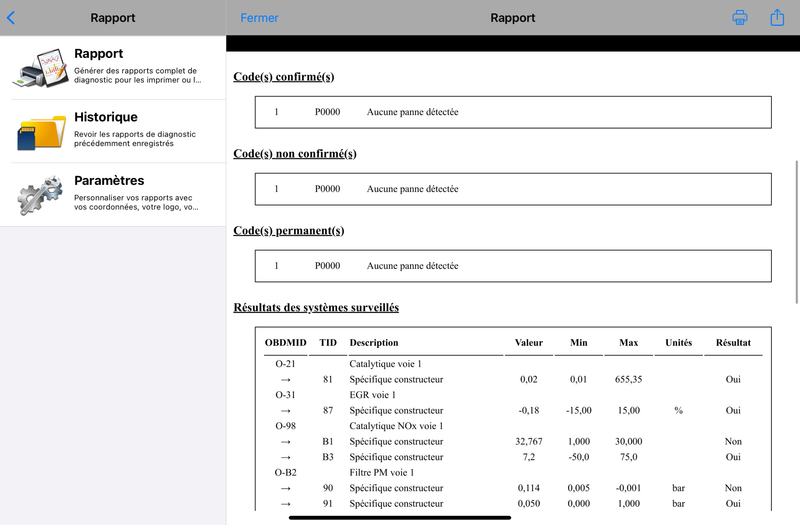Click the Description column header
Image resolution: width=800 pixels, height=525 pixels.
click(x=374, y=343)
